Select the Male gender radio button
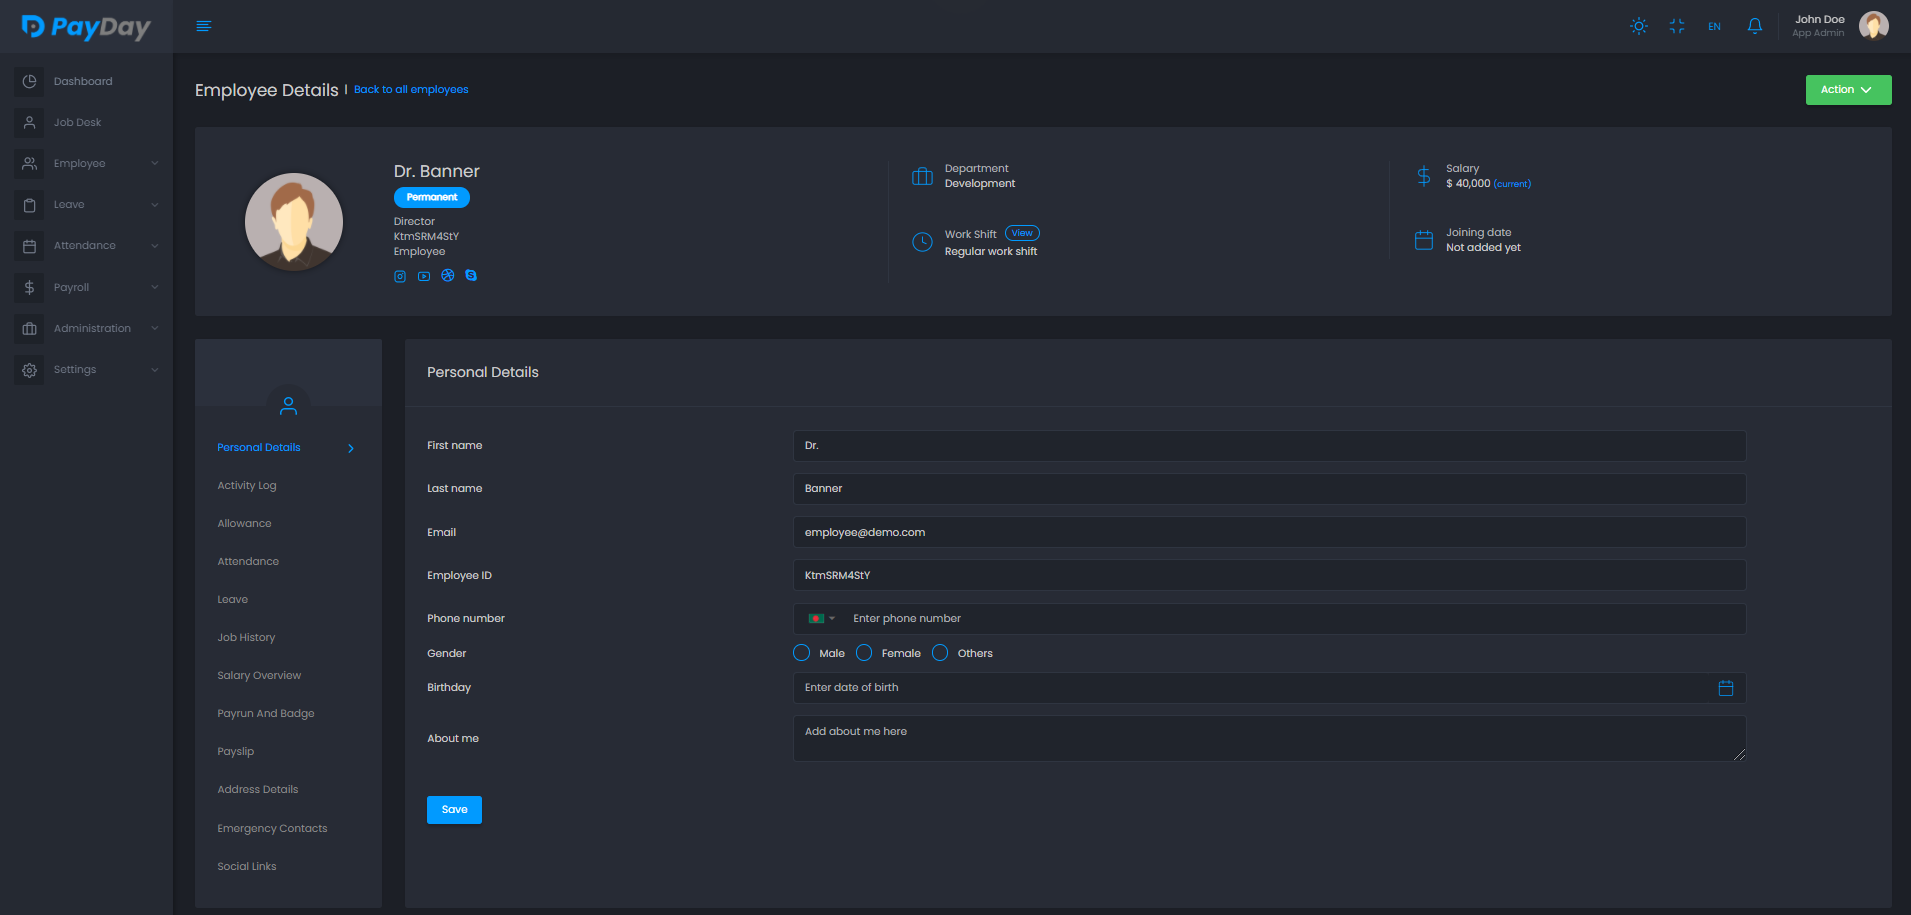The image size is (1911, 915). point(801,653)
